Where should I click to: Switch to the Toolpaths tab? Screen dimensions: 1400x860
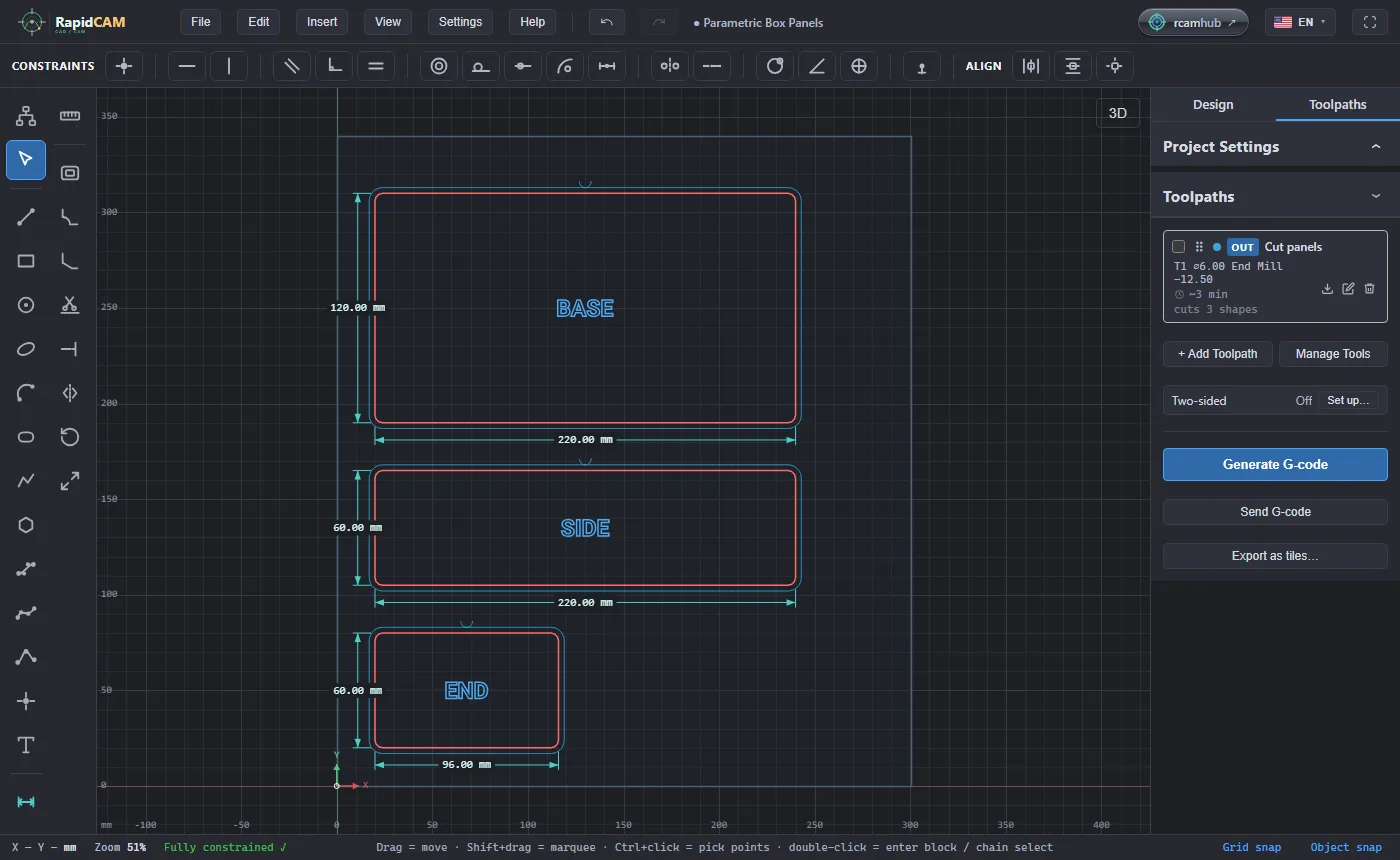[1337, 105]
